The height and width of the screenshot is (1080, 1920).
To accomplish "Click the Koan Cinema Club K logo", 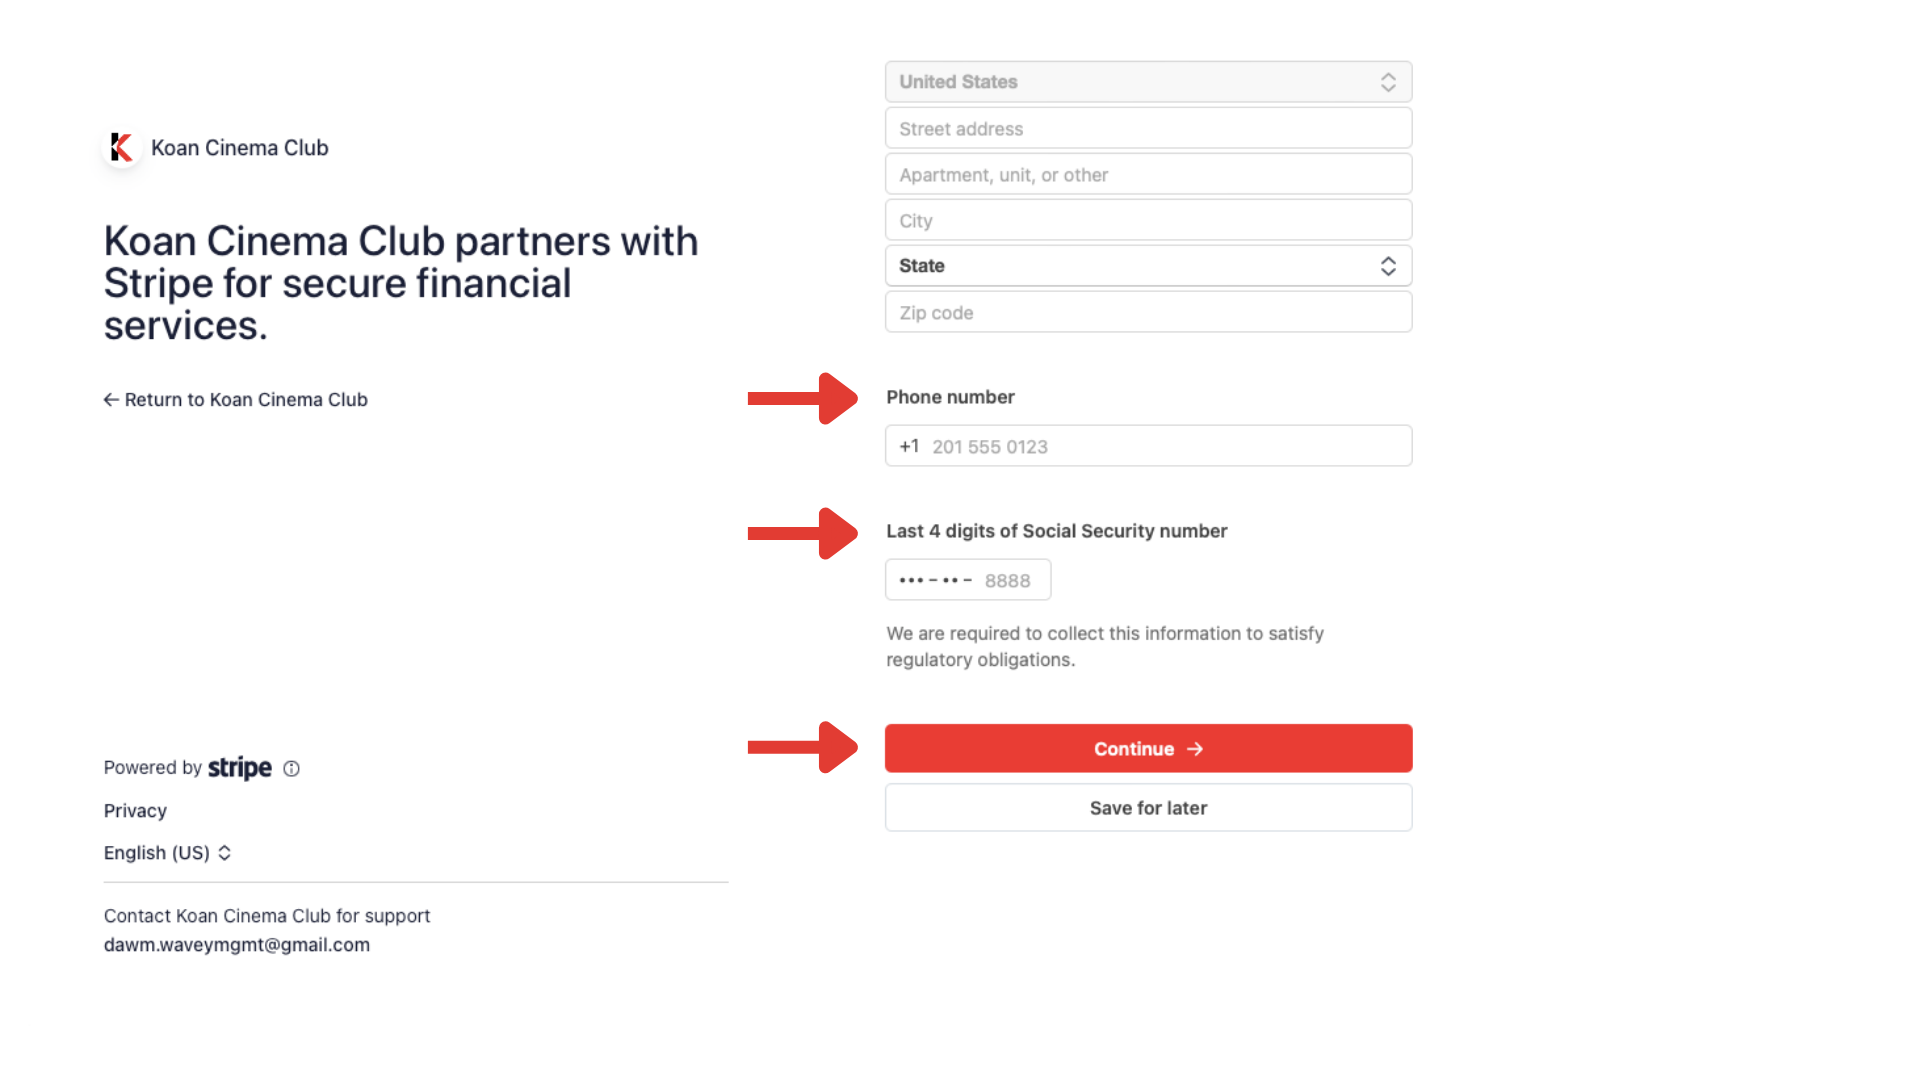I will click(x=122, y=147).
